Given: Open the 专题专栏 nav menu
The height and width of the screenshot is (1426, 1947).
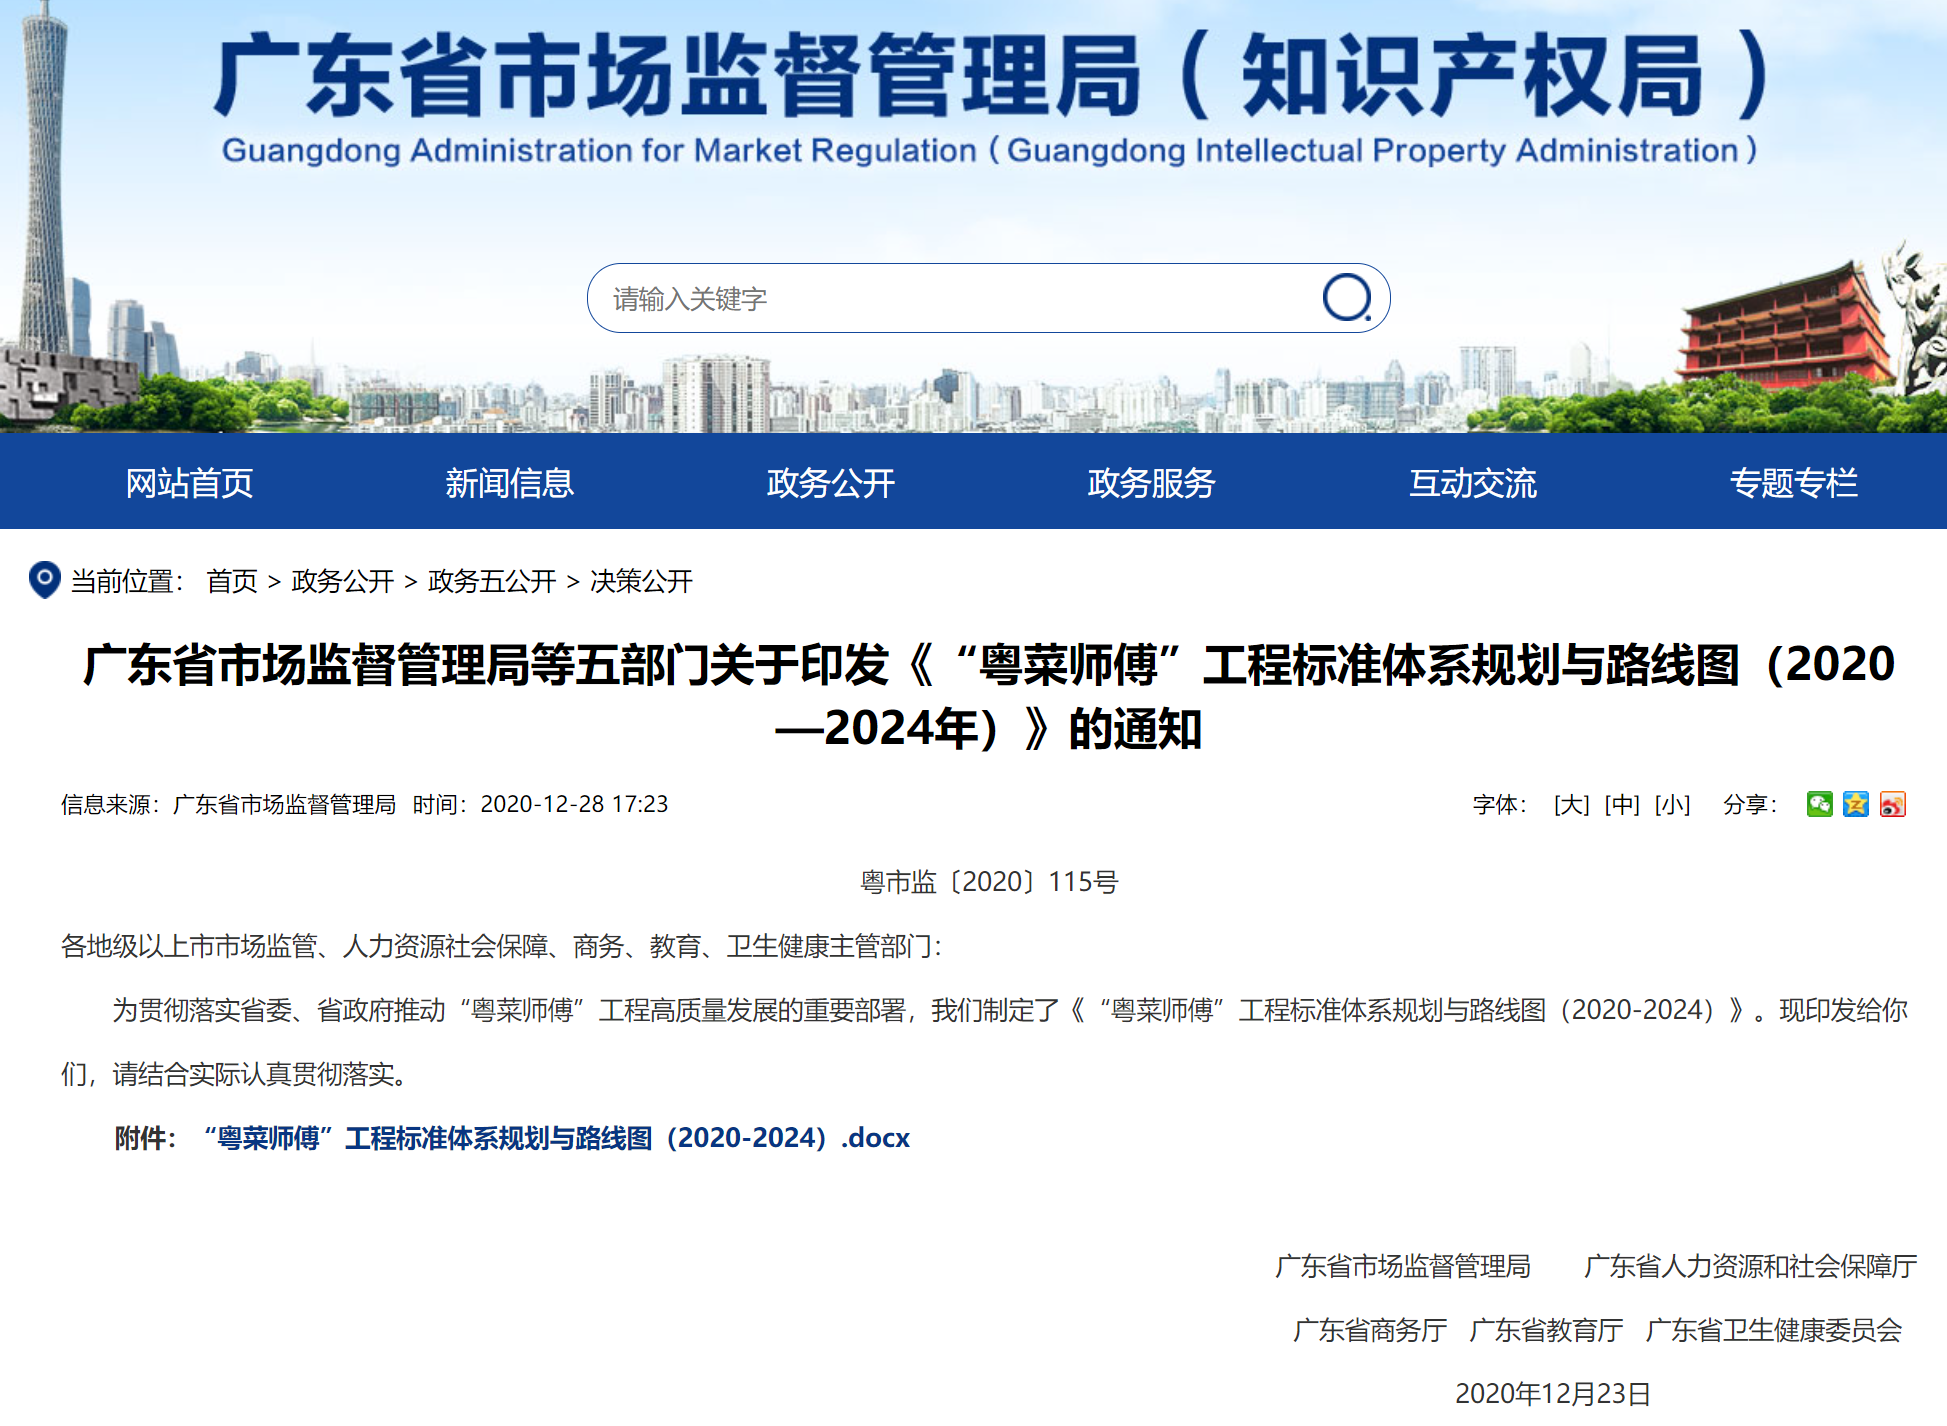Looking at the screenshot, I should 1793,483.
